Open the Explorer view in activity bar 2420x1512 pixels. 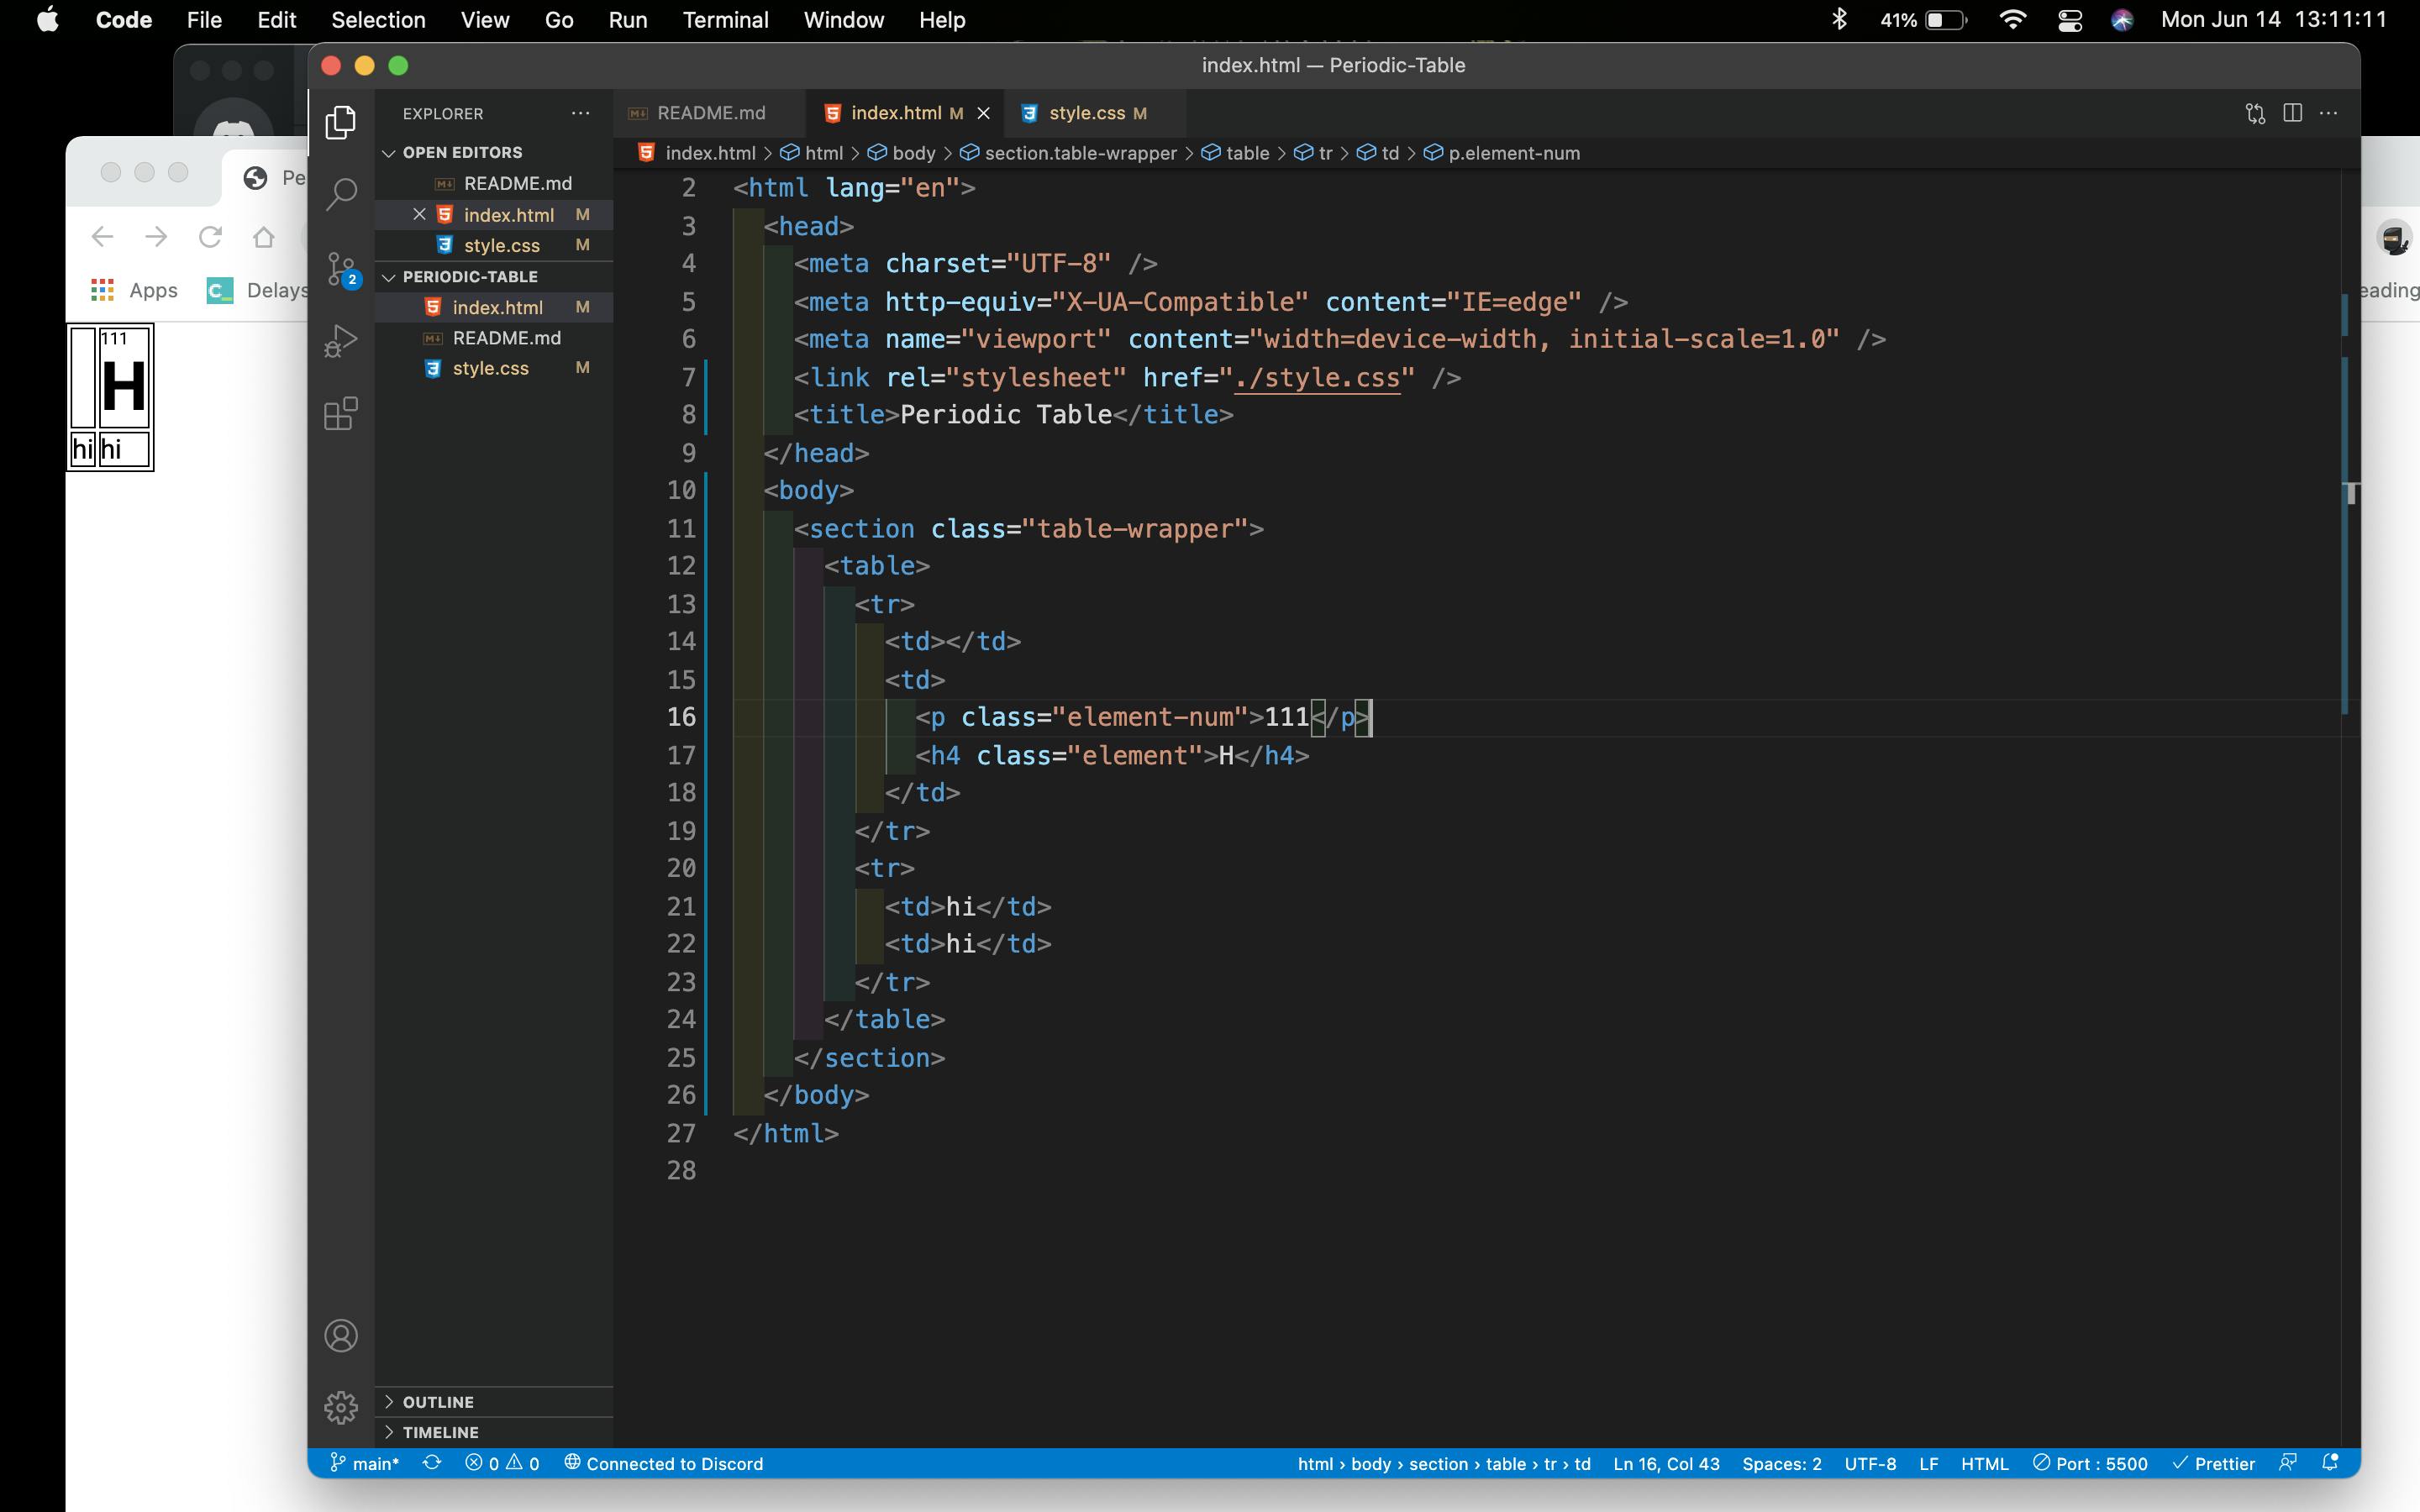pyautogui.click(x=341, y=122)
